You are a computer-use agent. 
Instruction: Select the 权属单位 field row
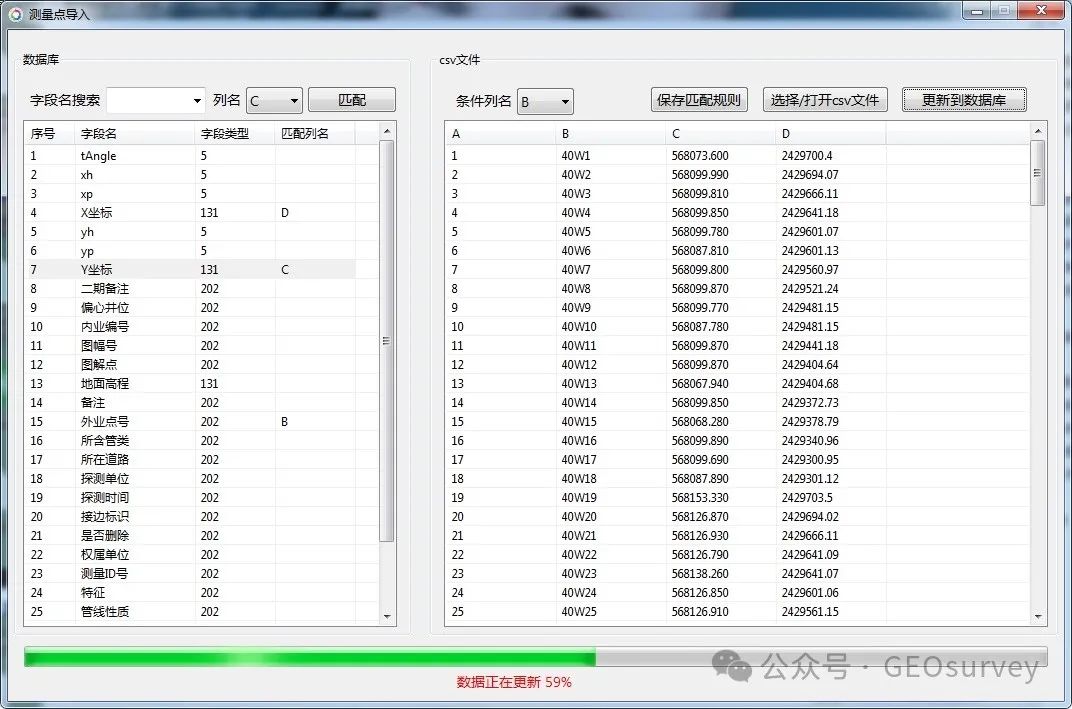(x=190, y=554)
